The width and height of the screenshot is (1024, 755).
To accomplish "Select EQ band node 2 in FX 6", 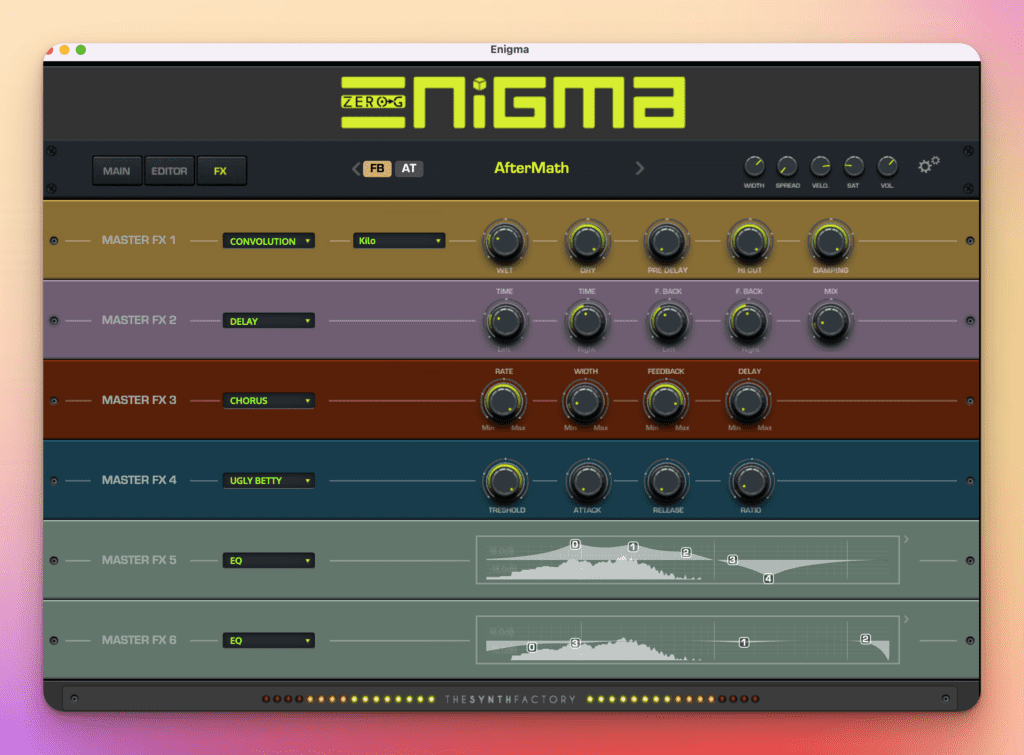I will [x=865, y=639].
